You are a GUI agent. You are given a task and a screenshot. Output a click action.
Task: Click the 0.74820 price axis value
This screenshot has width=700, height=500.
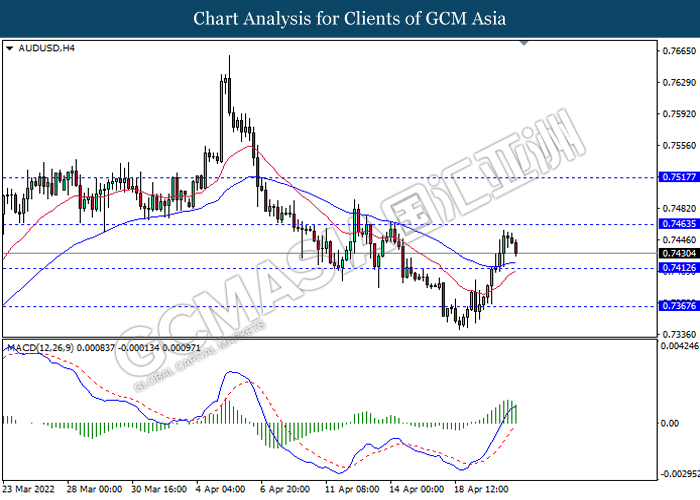pyautogui.click(x=679, y=208)
